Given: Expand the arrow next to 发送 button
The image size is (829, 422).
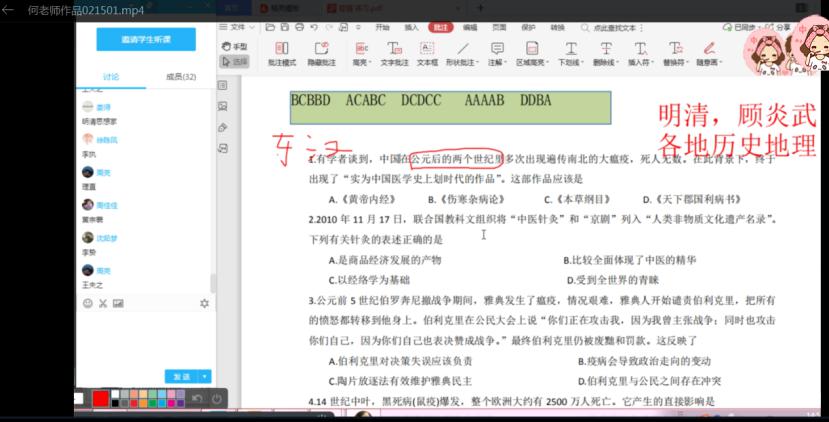Looking at the screenshot, I should point(206,377).
